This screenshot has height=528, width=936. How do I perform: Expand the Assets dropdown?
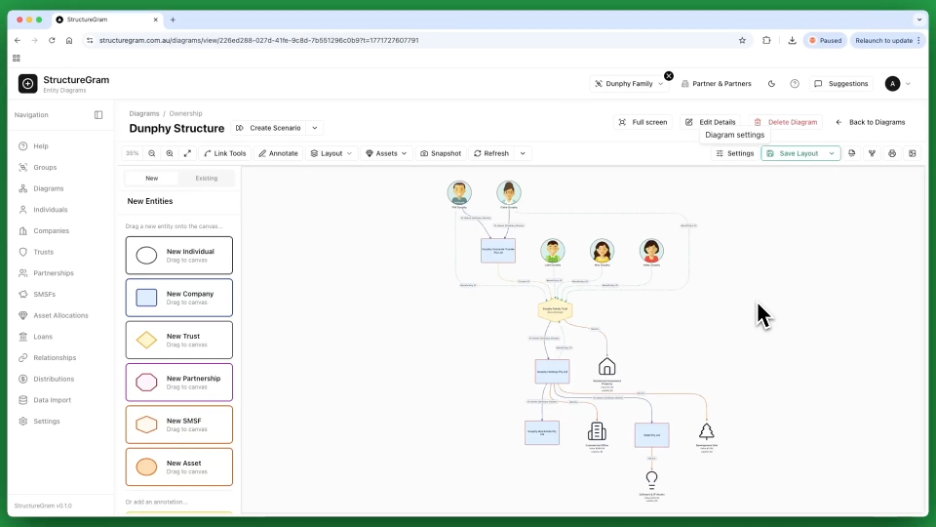(x=386, y=153)
